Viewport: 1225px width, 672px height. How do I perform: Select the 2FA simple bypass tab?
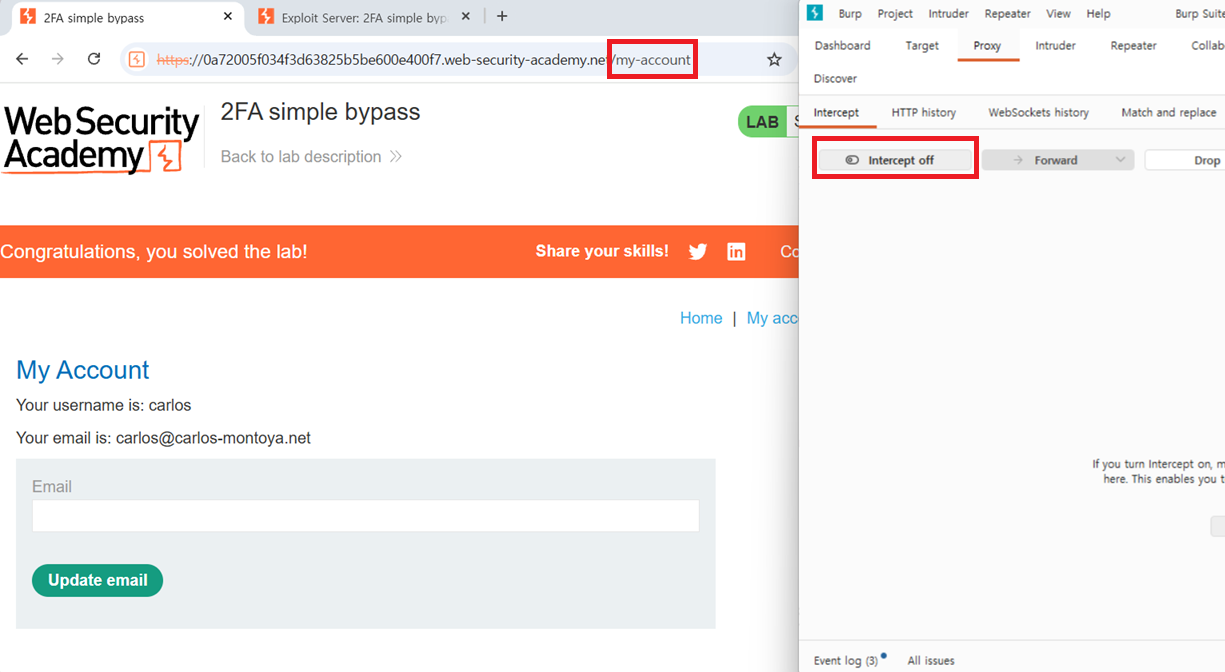tap(127, 17)
